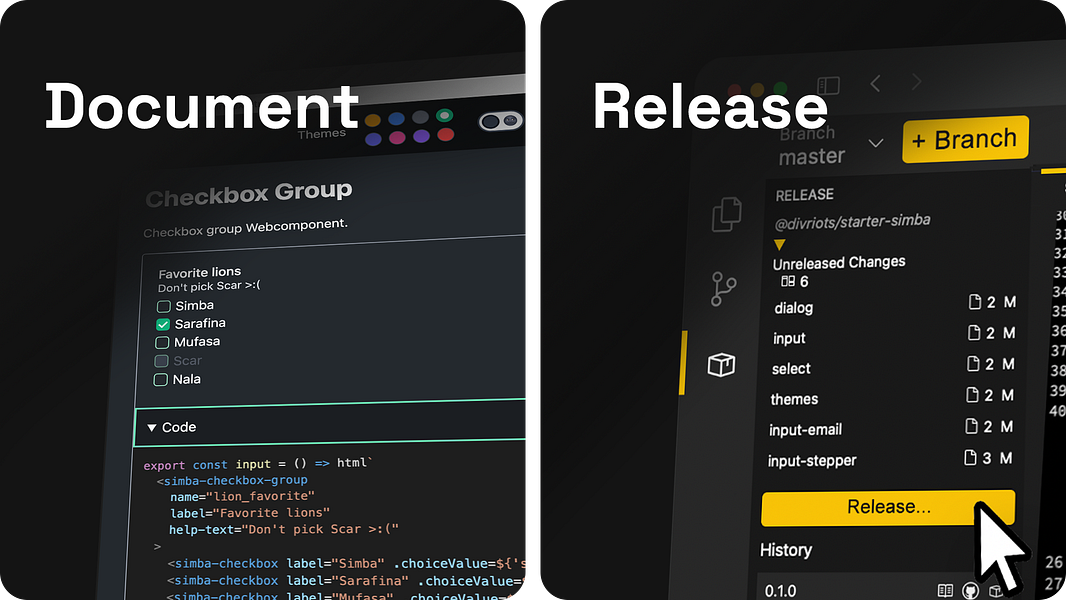Click the yellow Release... button

(888, 508)
